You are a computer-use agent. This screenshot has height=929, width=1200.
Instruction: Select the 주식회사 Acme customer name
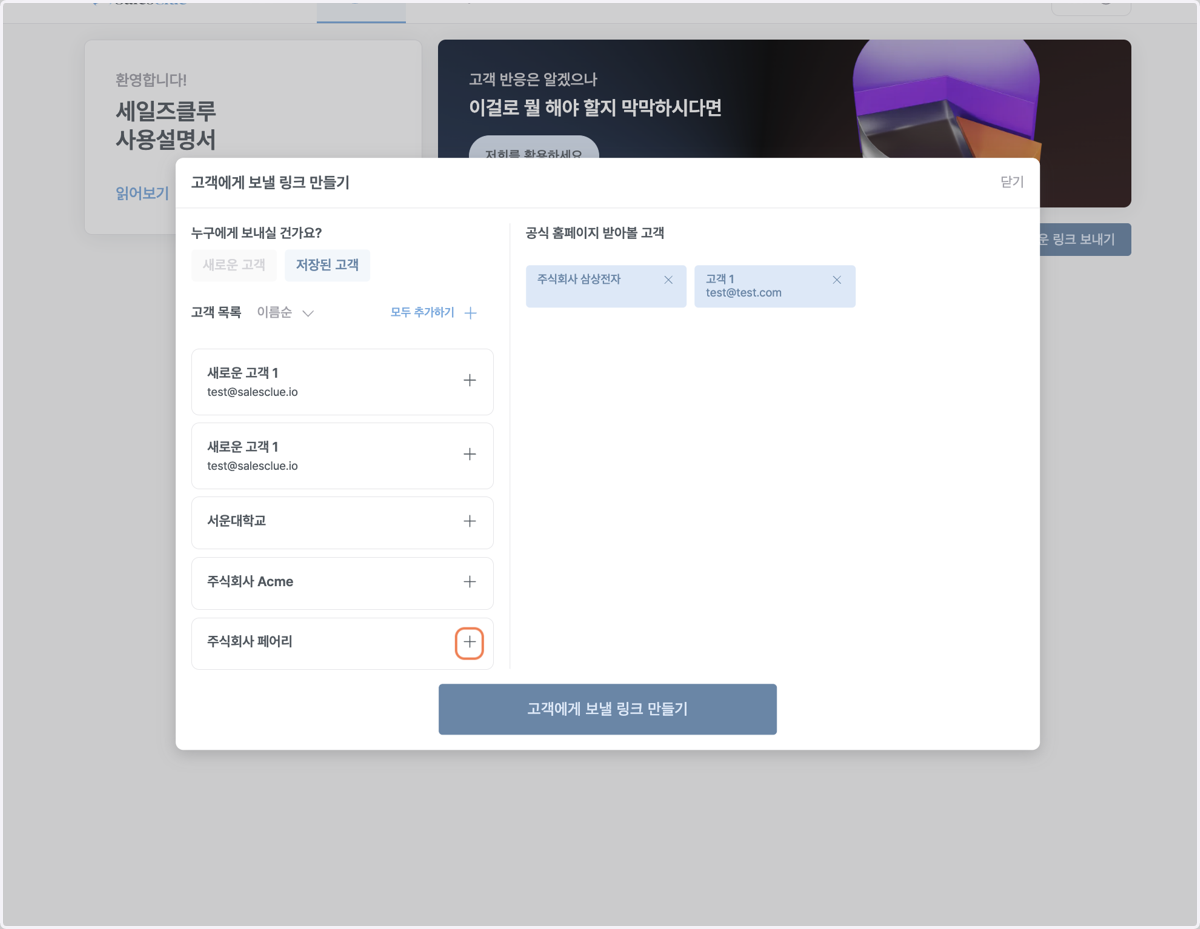pyautogui.click(x=250, y=581)
